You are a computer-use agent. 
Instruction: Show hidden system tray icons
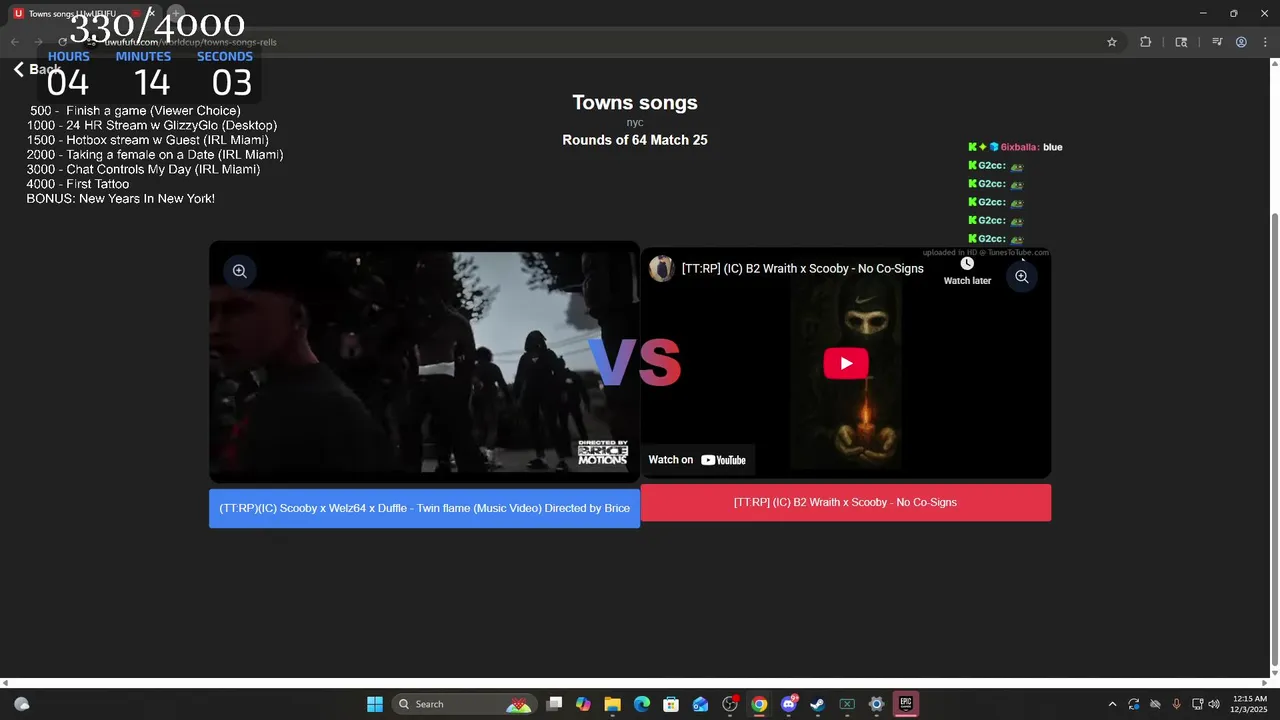pos(1112,704)
